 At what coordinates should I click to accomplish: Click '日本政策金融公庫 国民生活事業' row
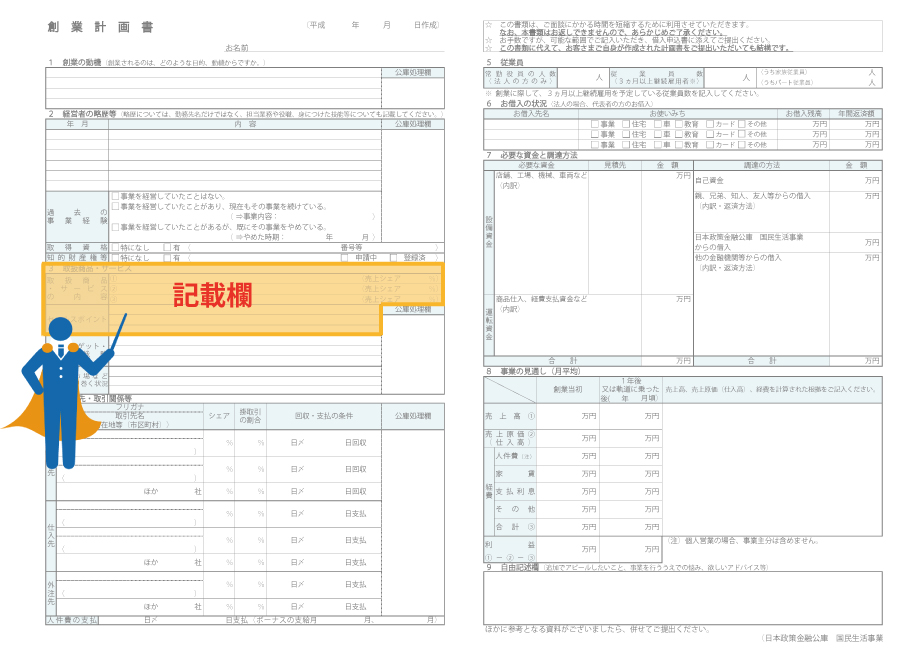pos(788,242)
